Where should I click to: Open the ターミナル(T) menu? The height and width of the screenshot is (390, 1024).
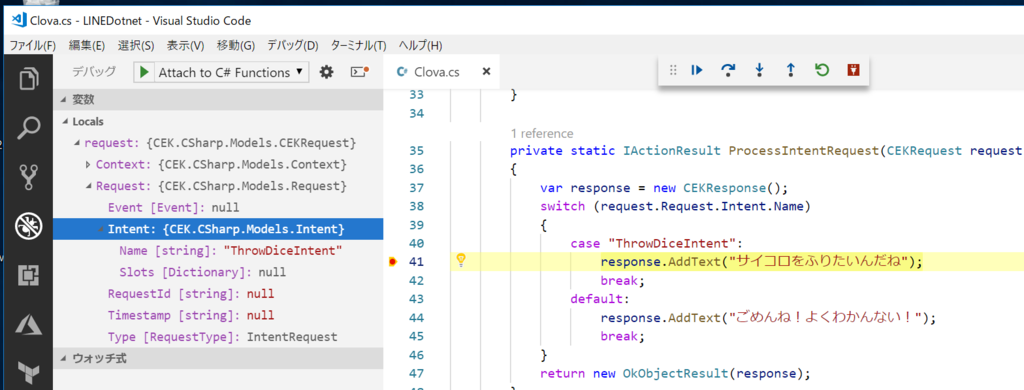coord(359,46)
